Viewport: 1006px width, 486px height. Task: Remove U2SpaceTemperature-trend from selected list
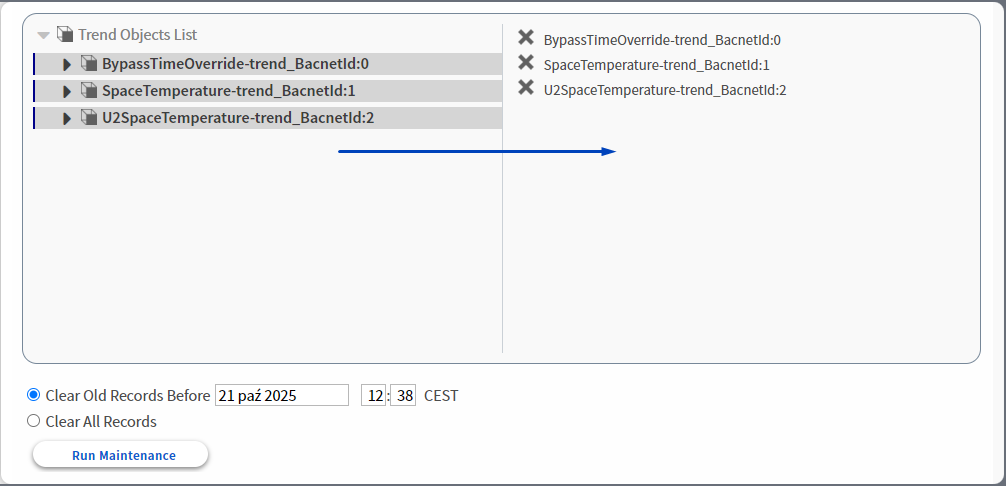coord(526,88)
